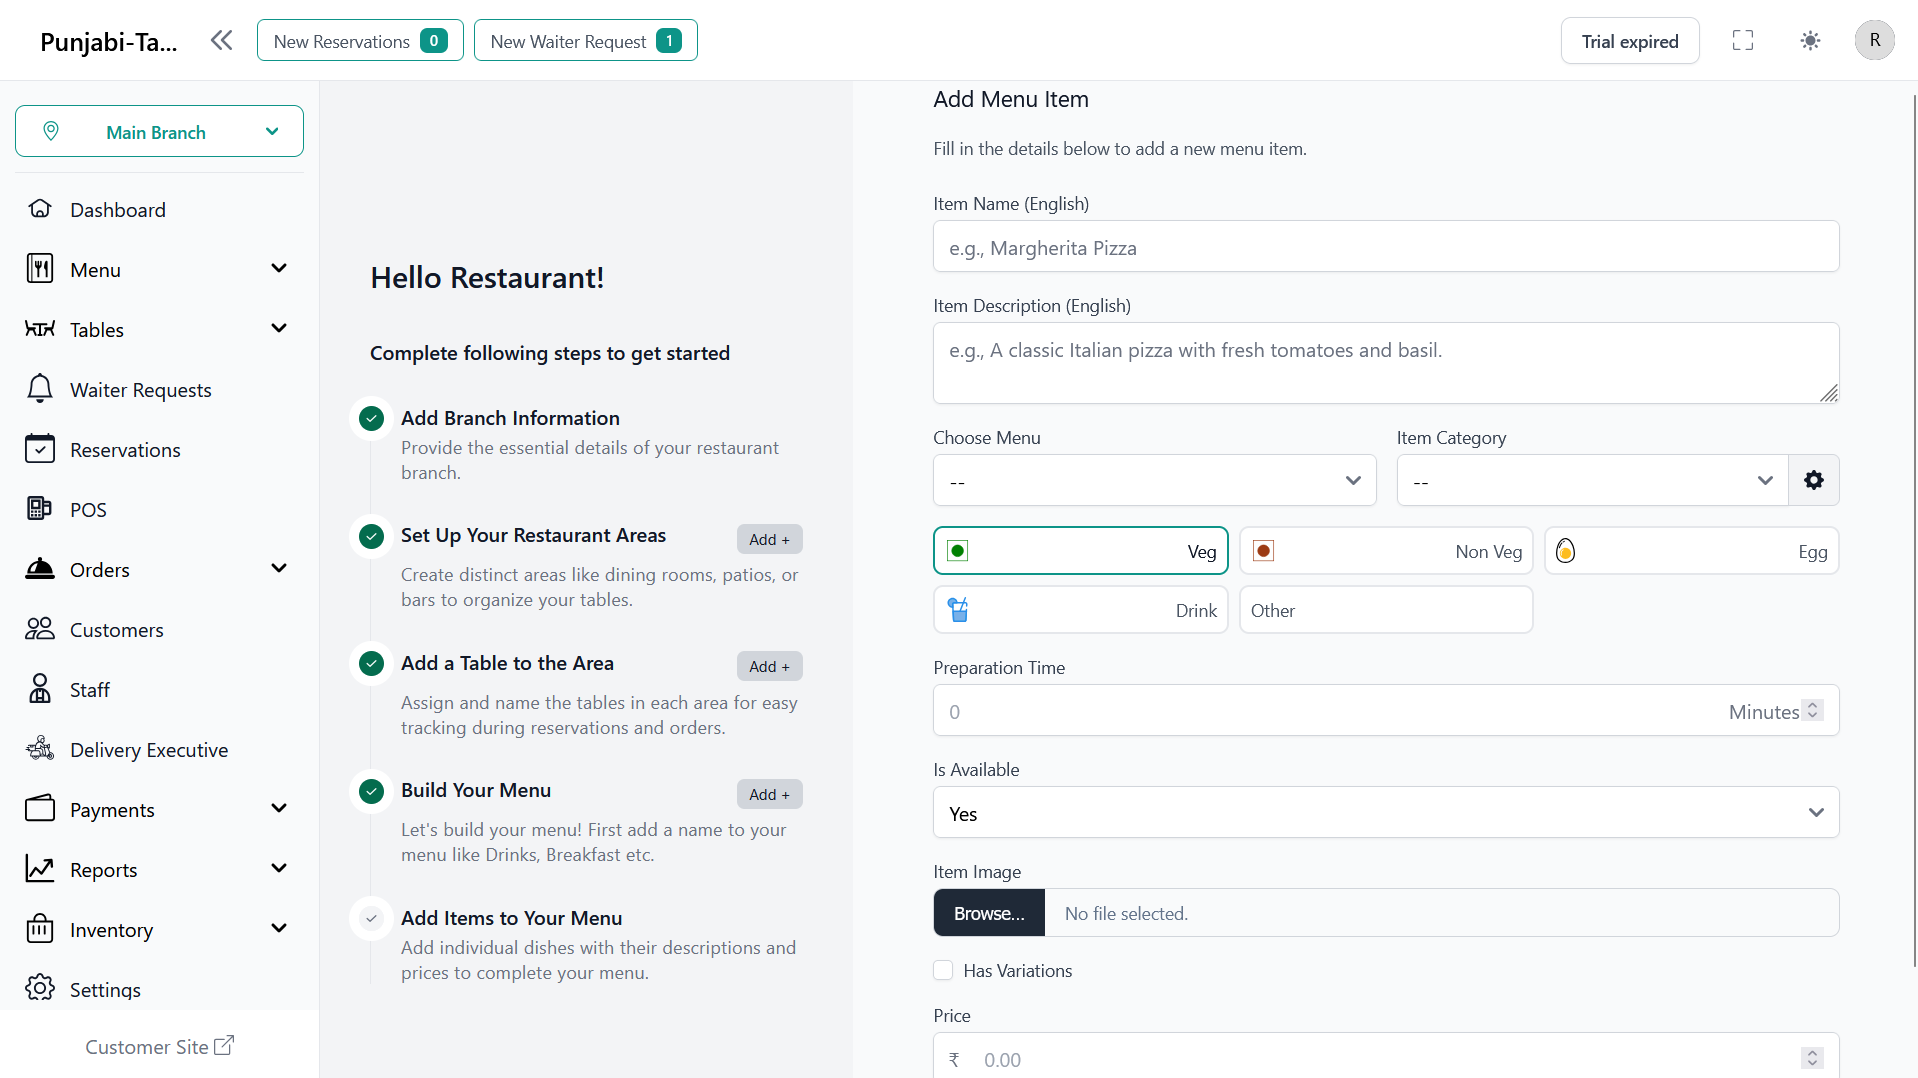The width and height of the screenshot is (1918, 1078).
Task: Increment the Preparation Time stepper
Action: [1812, 705]
